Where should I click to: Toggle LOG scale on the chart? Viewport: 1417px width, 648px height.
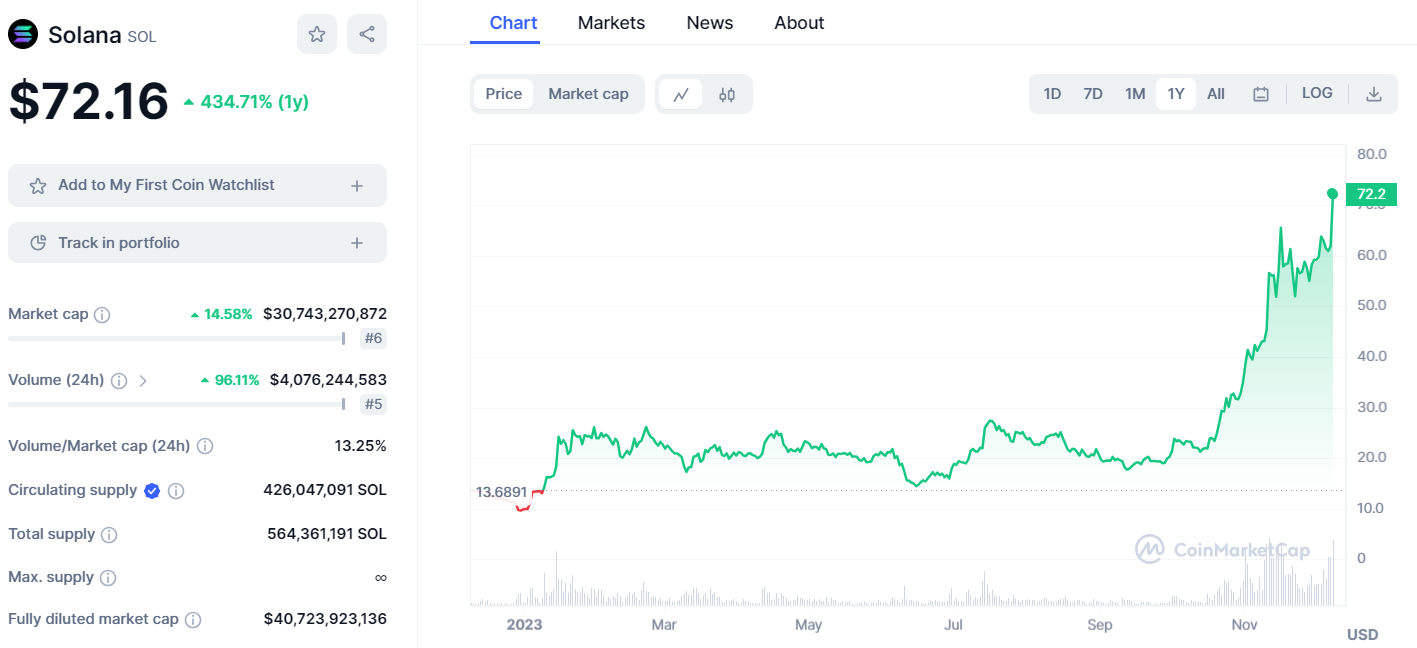pos(1317,93)
